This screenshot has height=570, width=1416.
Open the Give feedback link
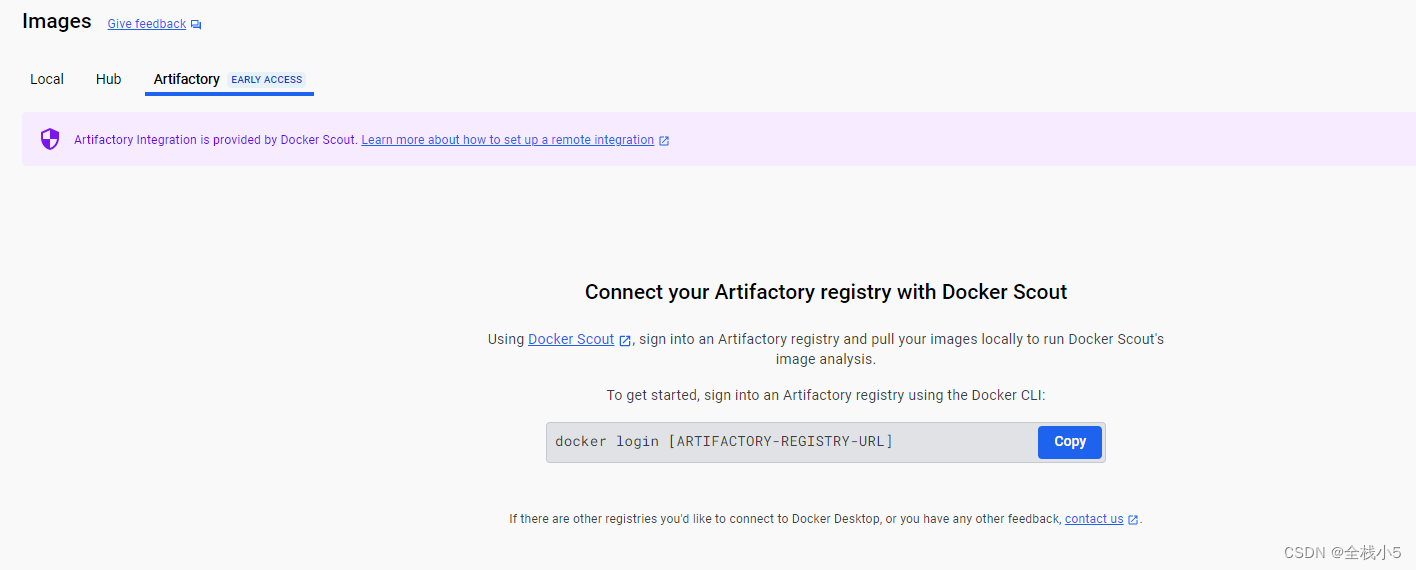point(147,24)
